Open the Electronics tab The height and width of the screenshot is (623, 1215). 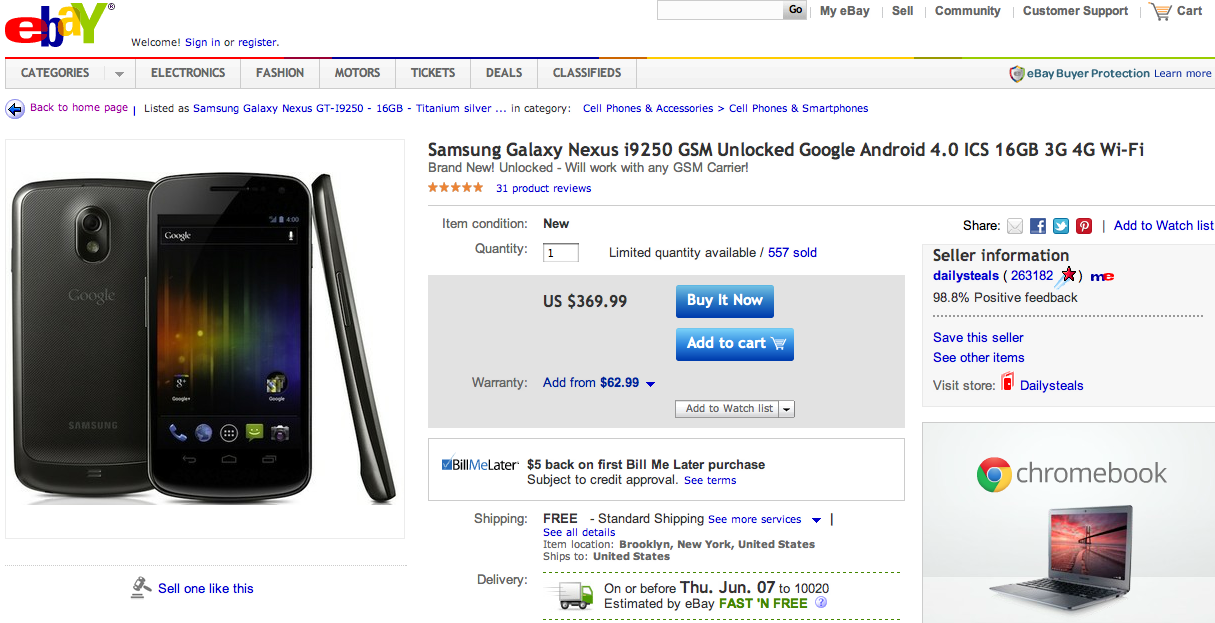tap(188, 73)
